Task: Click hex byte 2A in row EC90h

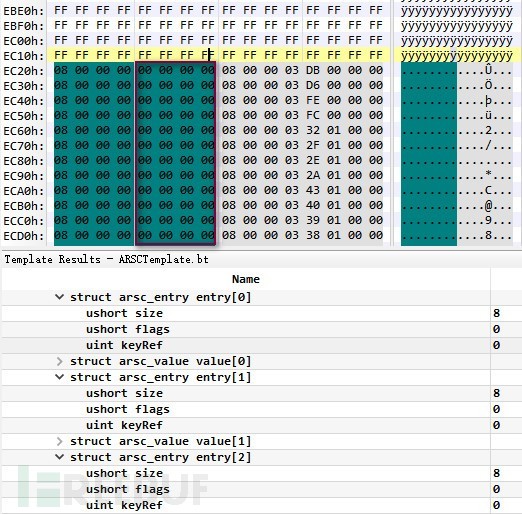Action: tap(313, 175)
